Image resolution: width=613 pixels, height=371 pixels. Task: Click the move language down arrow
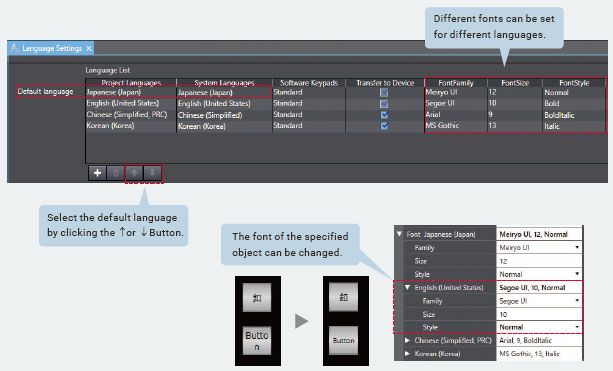[x=152, y=173]
